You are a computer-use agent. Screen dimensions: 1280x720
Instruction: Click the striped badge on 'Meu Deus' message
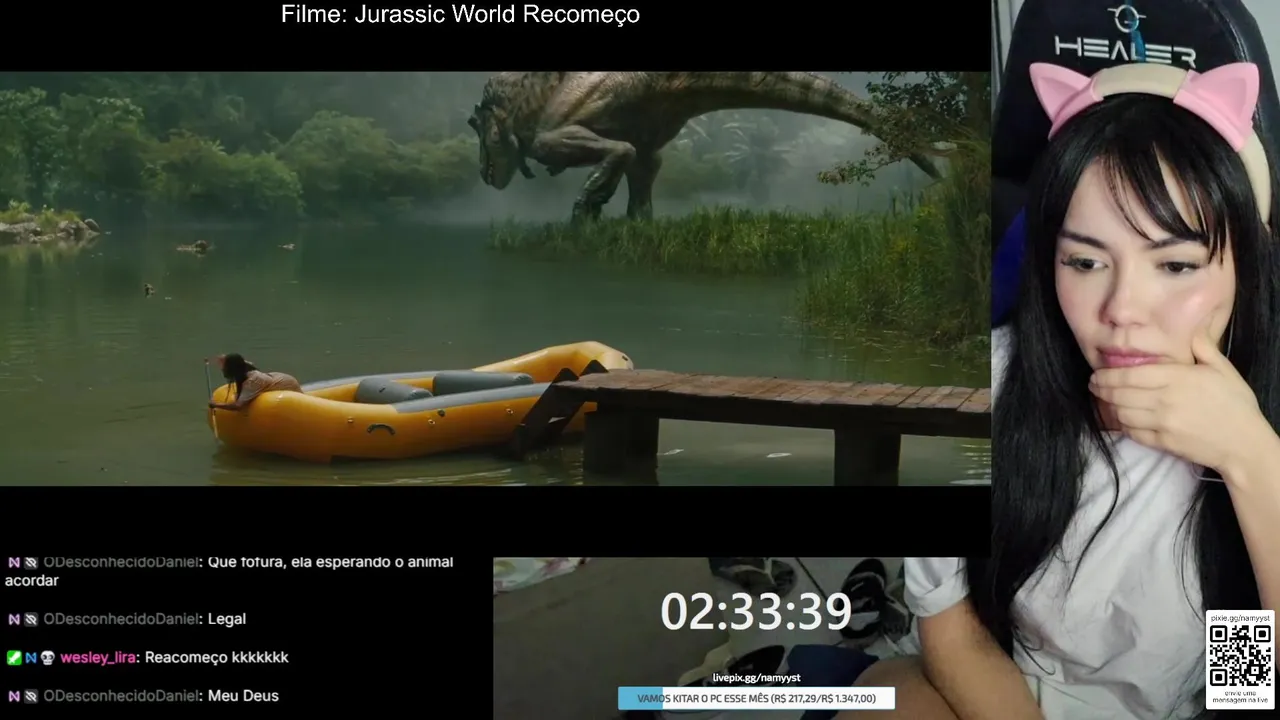pyautogui.click(x=31, y=697)
